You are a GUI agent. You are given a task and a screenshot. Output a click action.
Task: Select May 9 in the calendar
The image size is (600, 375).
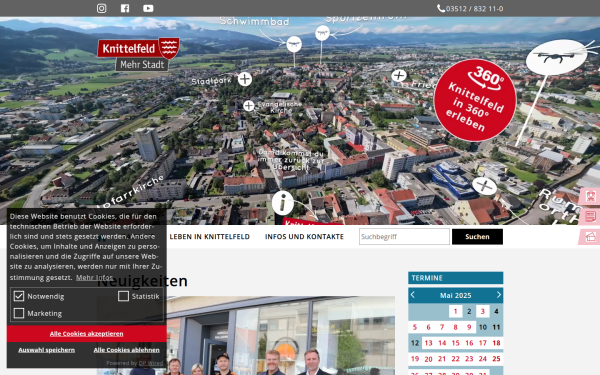pos(469,327)
